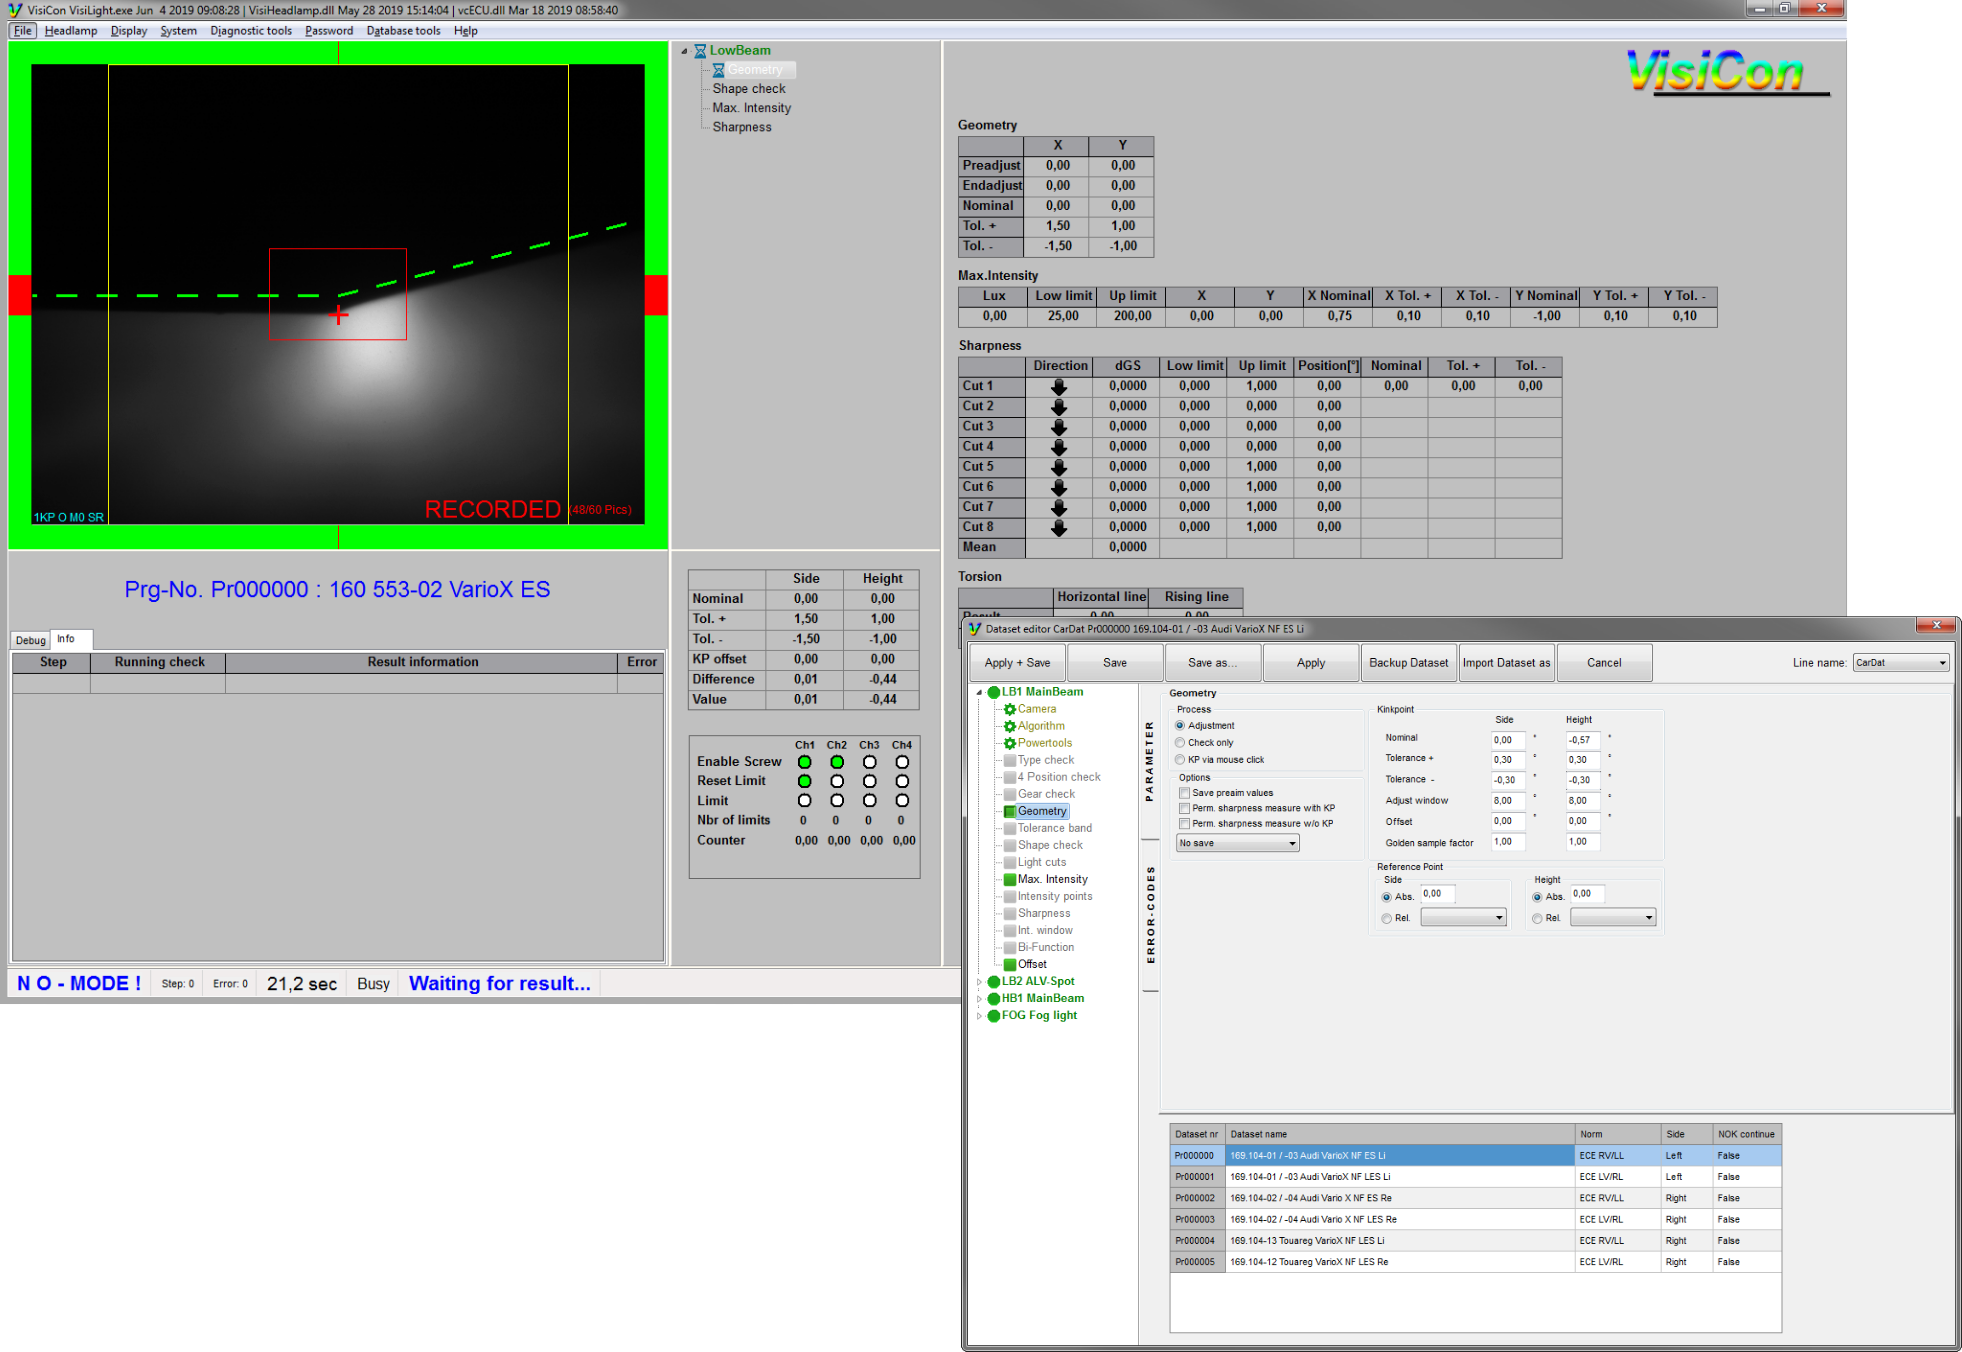Screen dimensions: 1962x1352
Task: Click the Save as... button
Action: click(x=1212, y=663)
